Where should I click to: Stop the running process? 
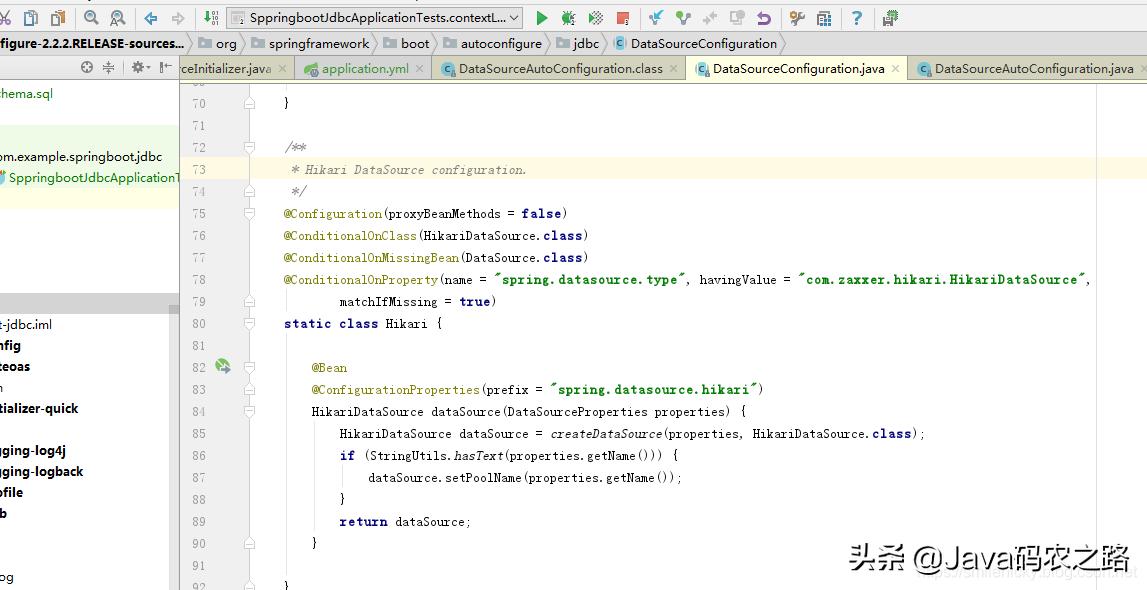coord(621,17)
